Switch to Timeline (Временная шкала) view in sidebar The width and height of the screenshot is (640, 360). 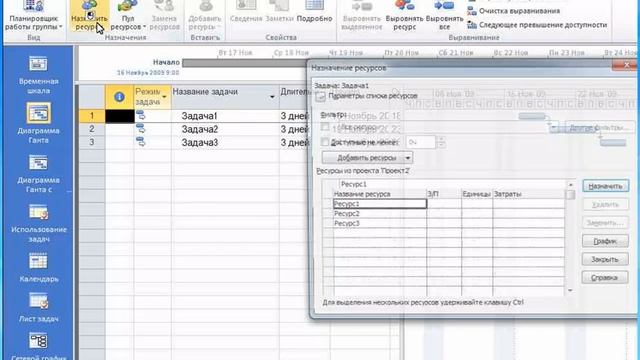click(38, 75)
